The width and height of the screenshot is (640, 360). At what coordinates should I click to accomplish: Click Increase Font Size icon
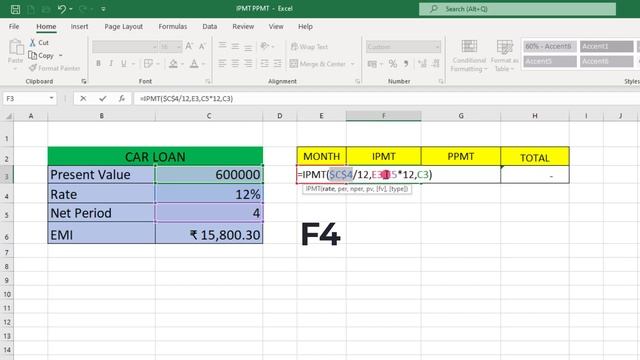[x=189, y=47]
